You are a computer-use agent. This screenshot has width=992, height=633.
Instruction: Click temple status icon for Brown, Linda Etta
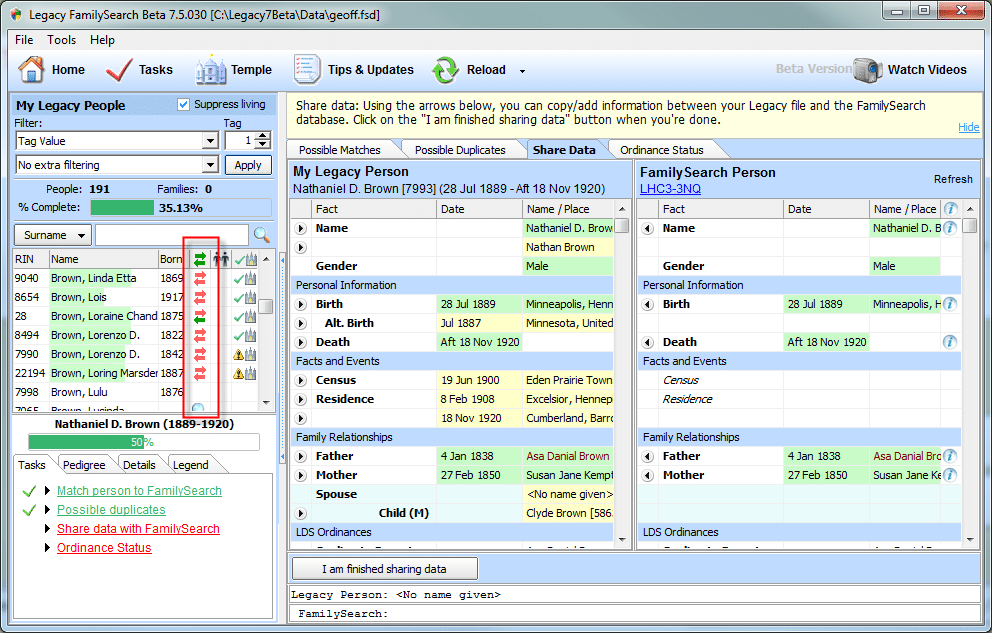pos(245,278)
